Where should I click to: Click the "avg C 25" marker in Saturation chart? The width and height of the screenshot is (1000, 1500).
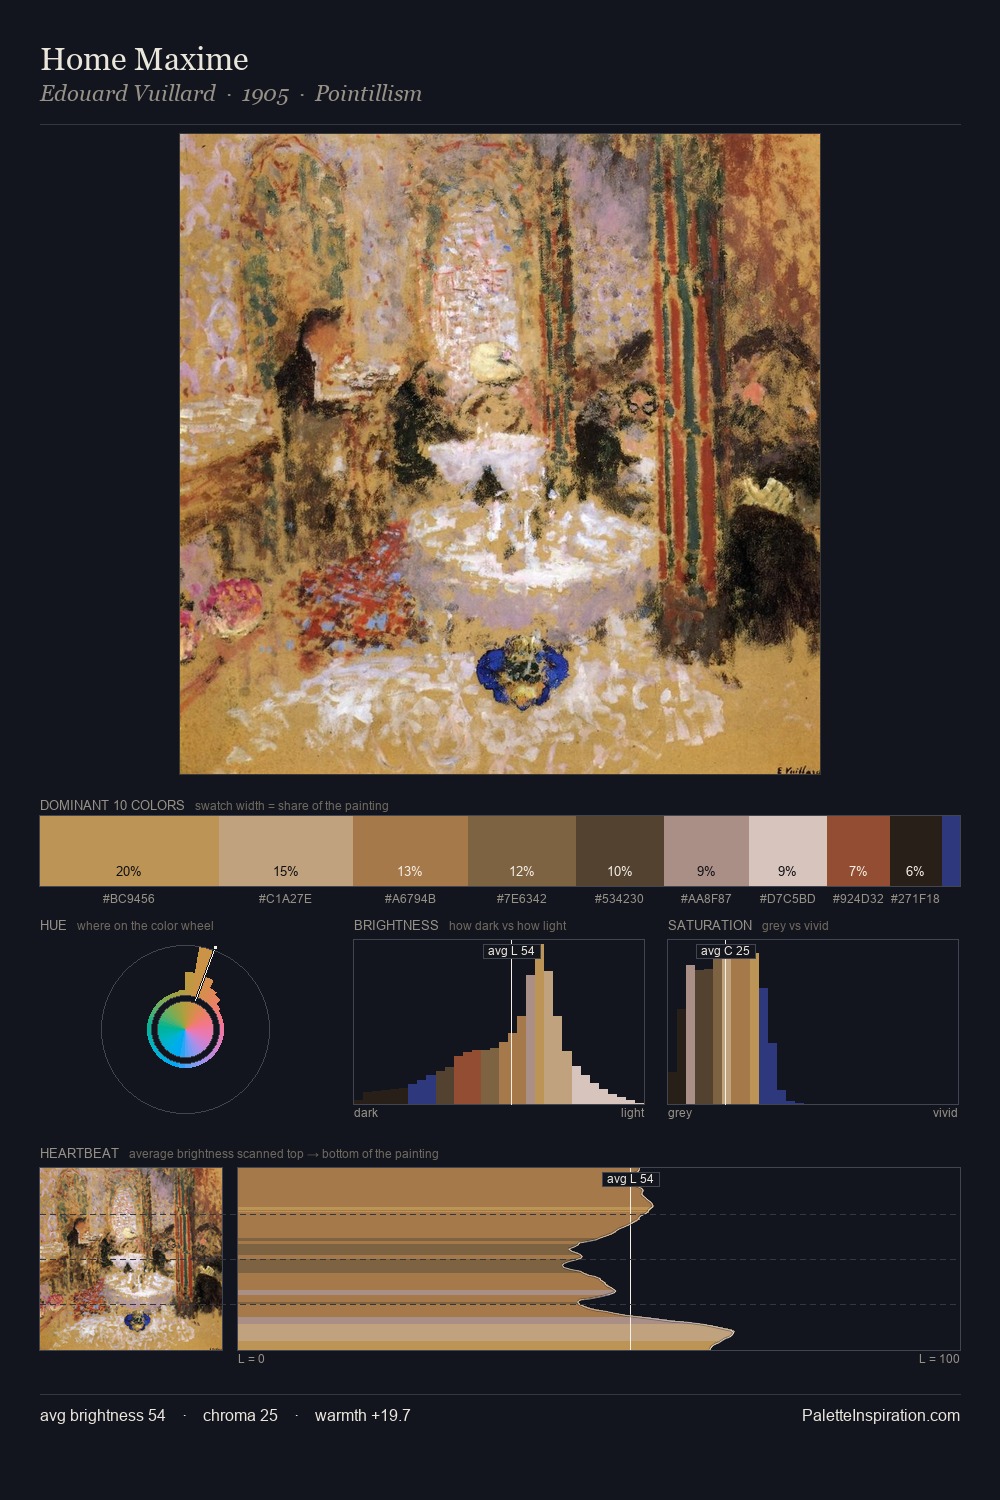pyautogui.click(x=725, y=951)
